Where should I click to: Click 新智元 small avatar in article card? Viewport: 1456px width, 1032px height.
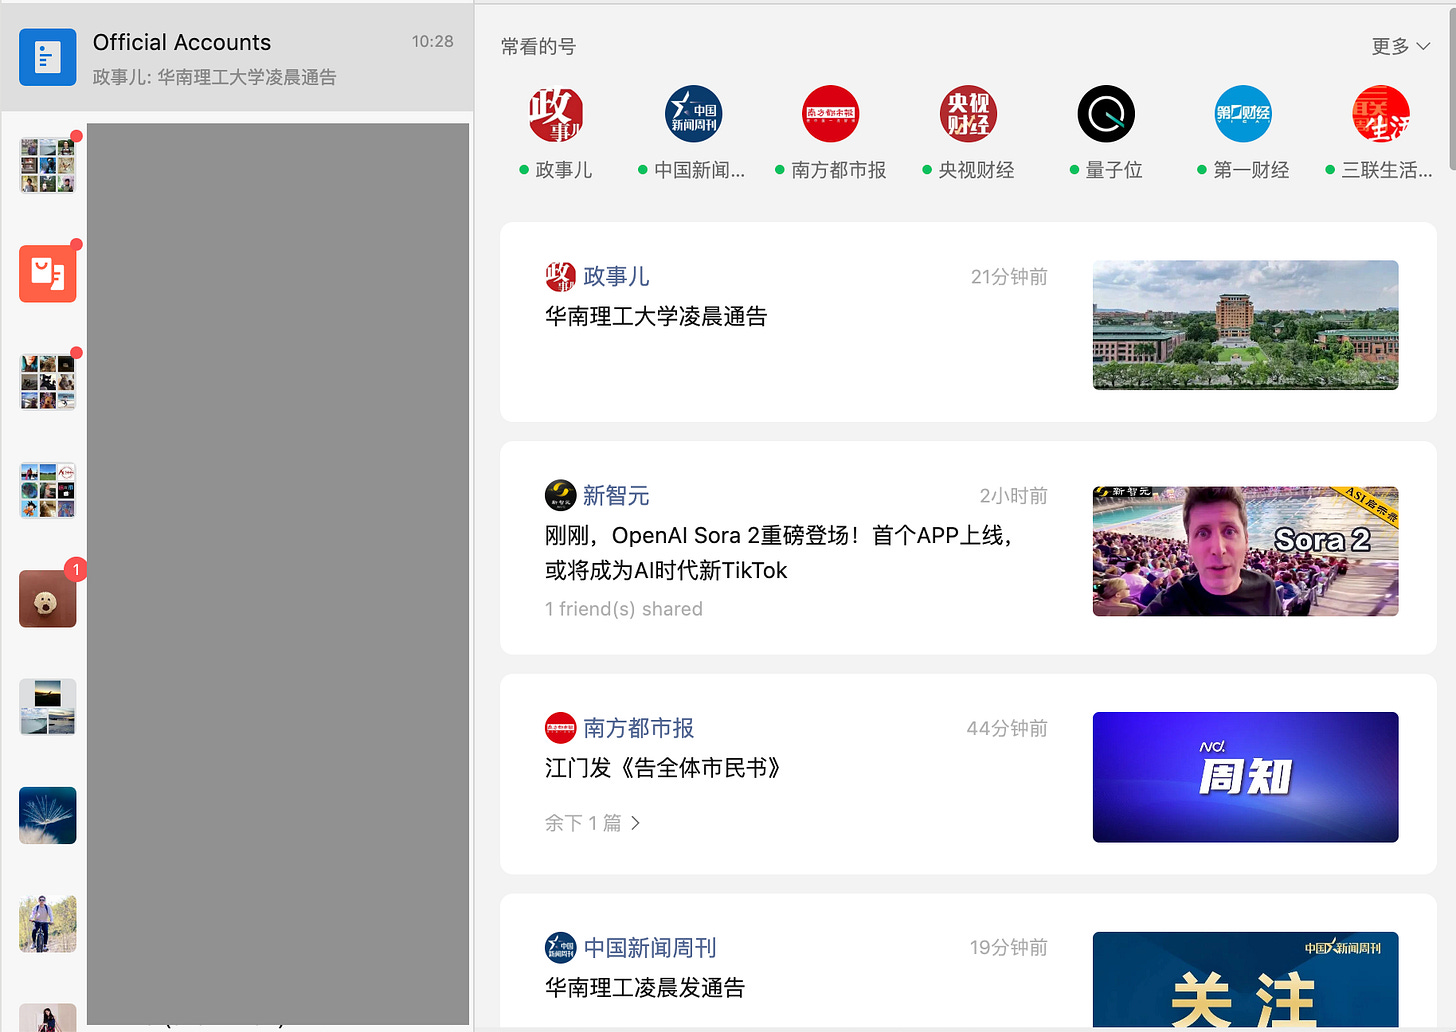point(560,495)
